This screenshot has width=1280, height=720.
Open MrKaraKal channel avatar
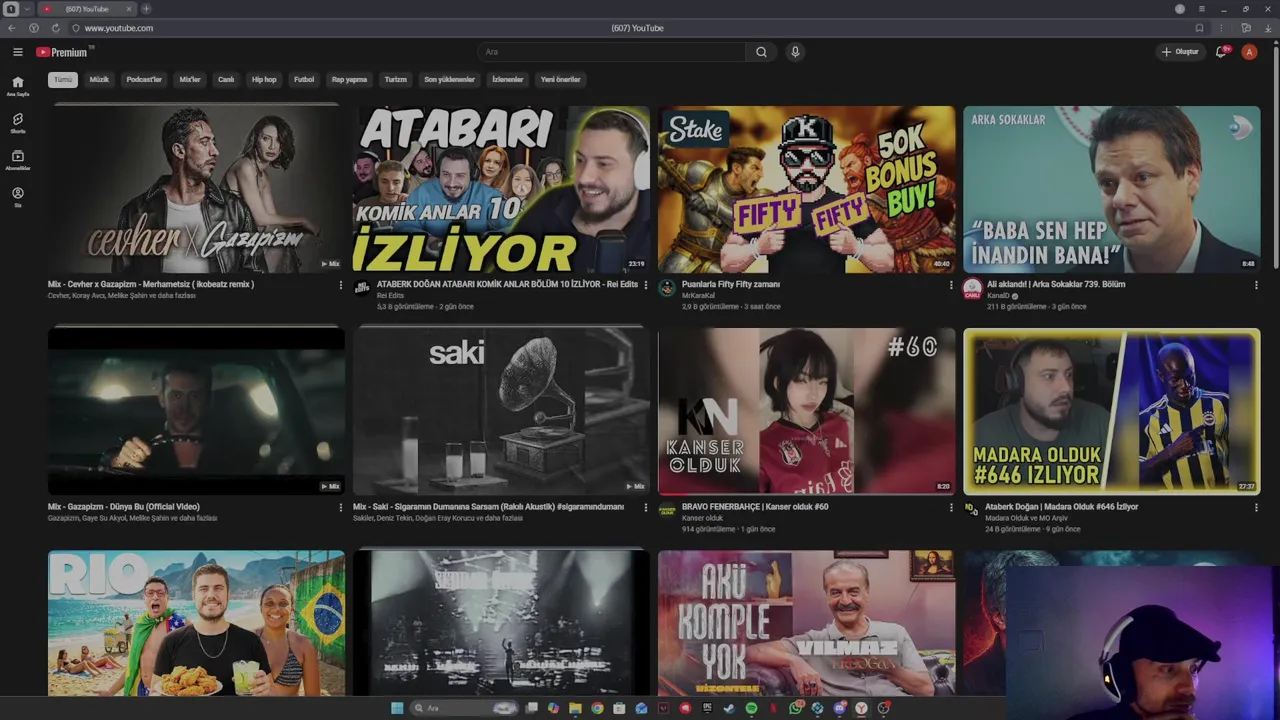pos(667,288)
